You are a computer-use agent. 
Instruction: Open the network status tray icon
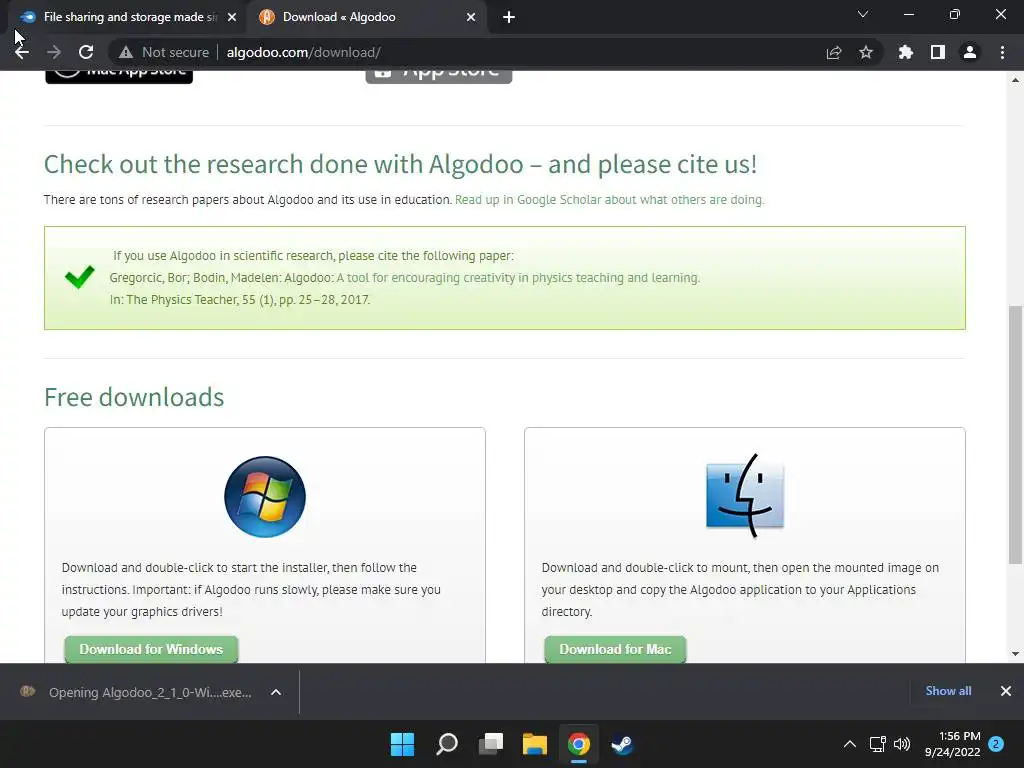pyautogui.click(x=877, y=744)
